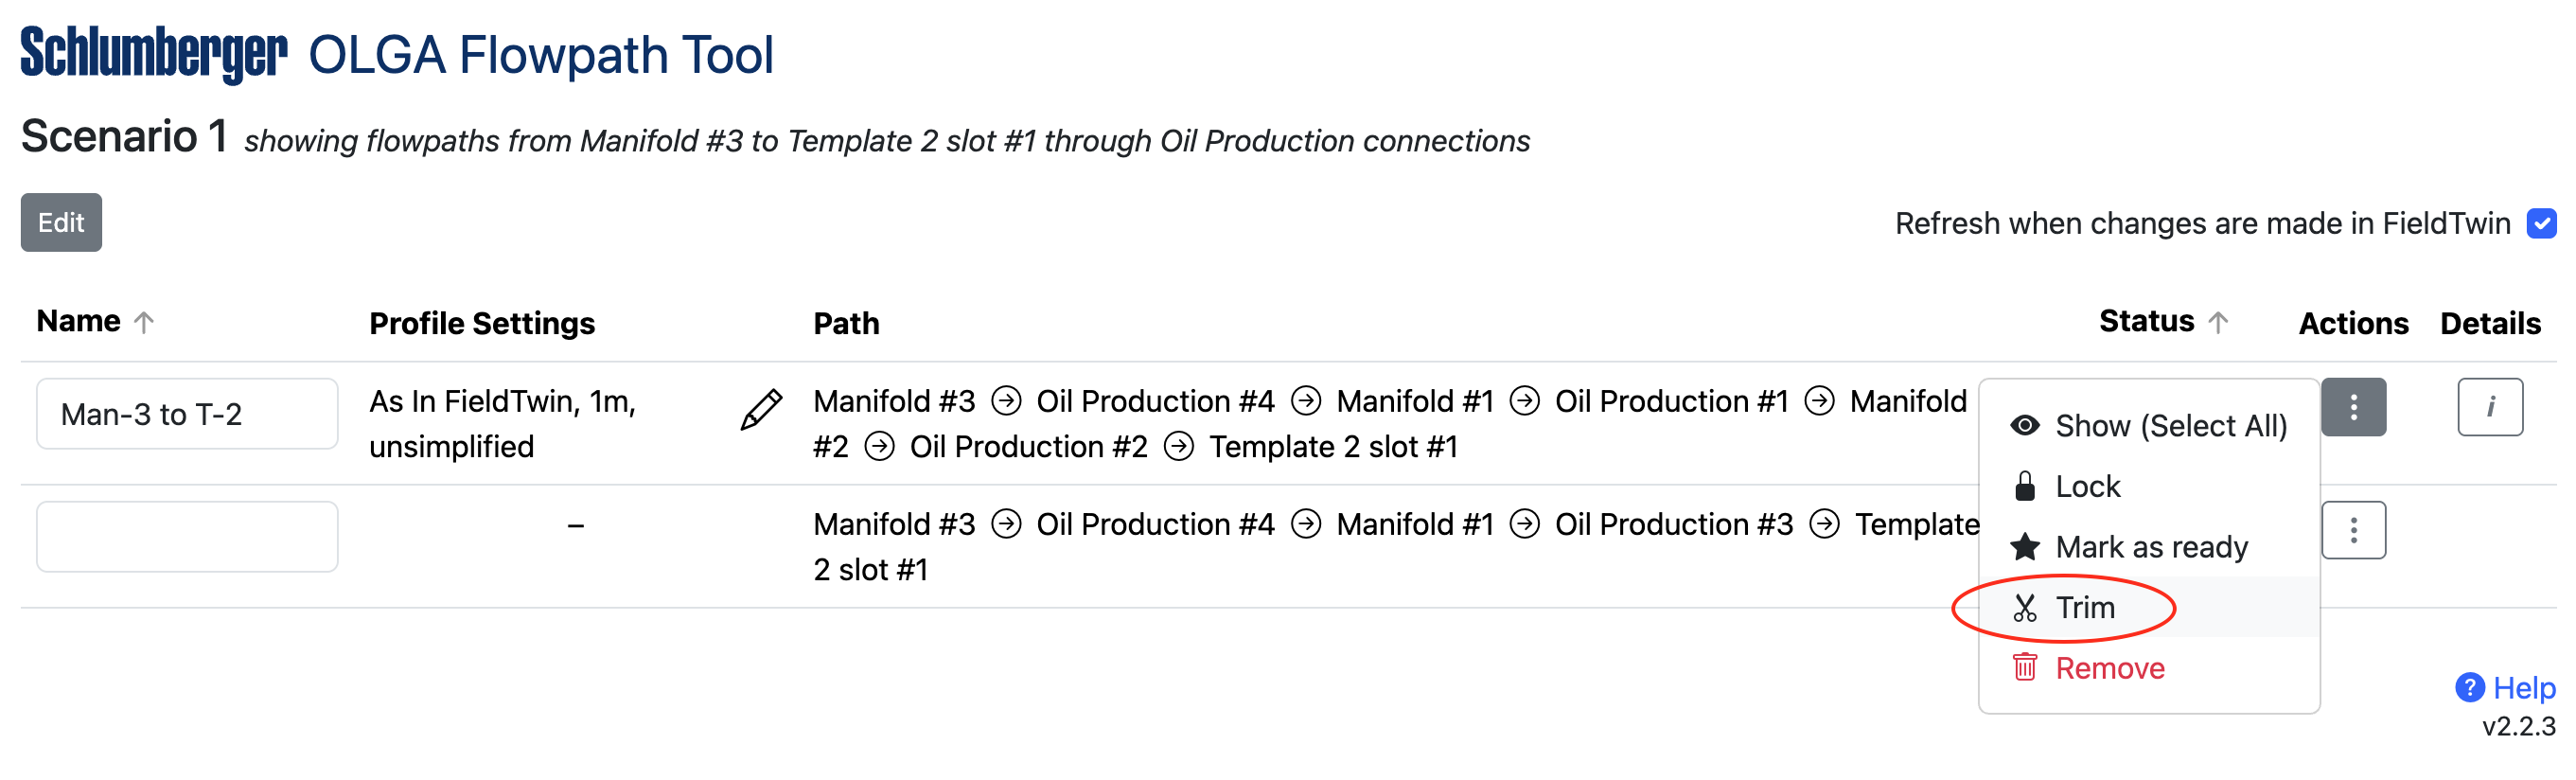
Task: Click the empty name field in second row
Action: tap(187, 537)
